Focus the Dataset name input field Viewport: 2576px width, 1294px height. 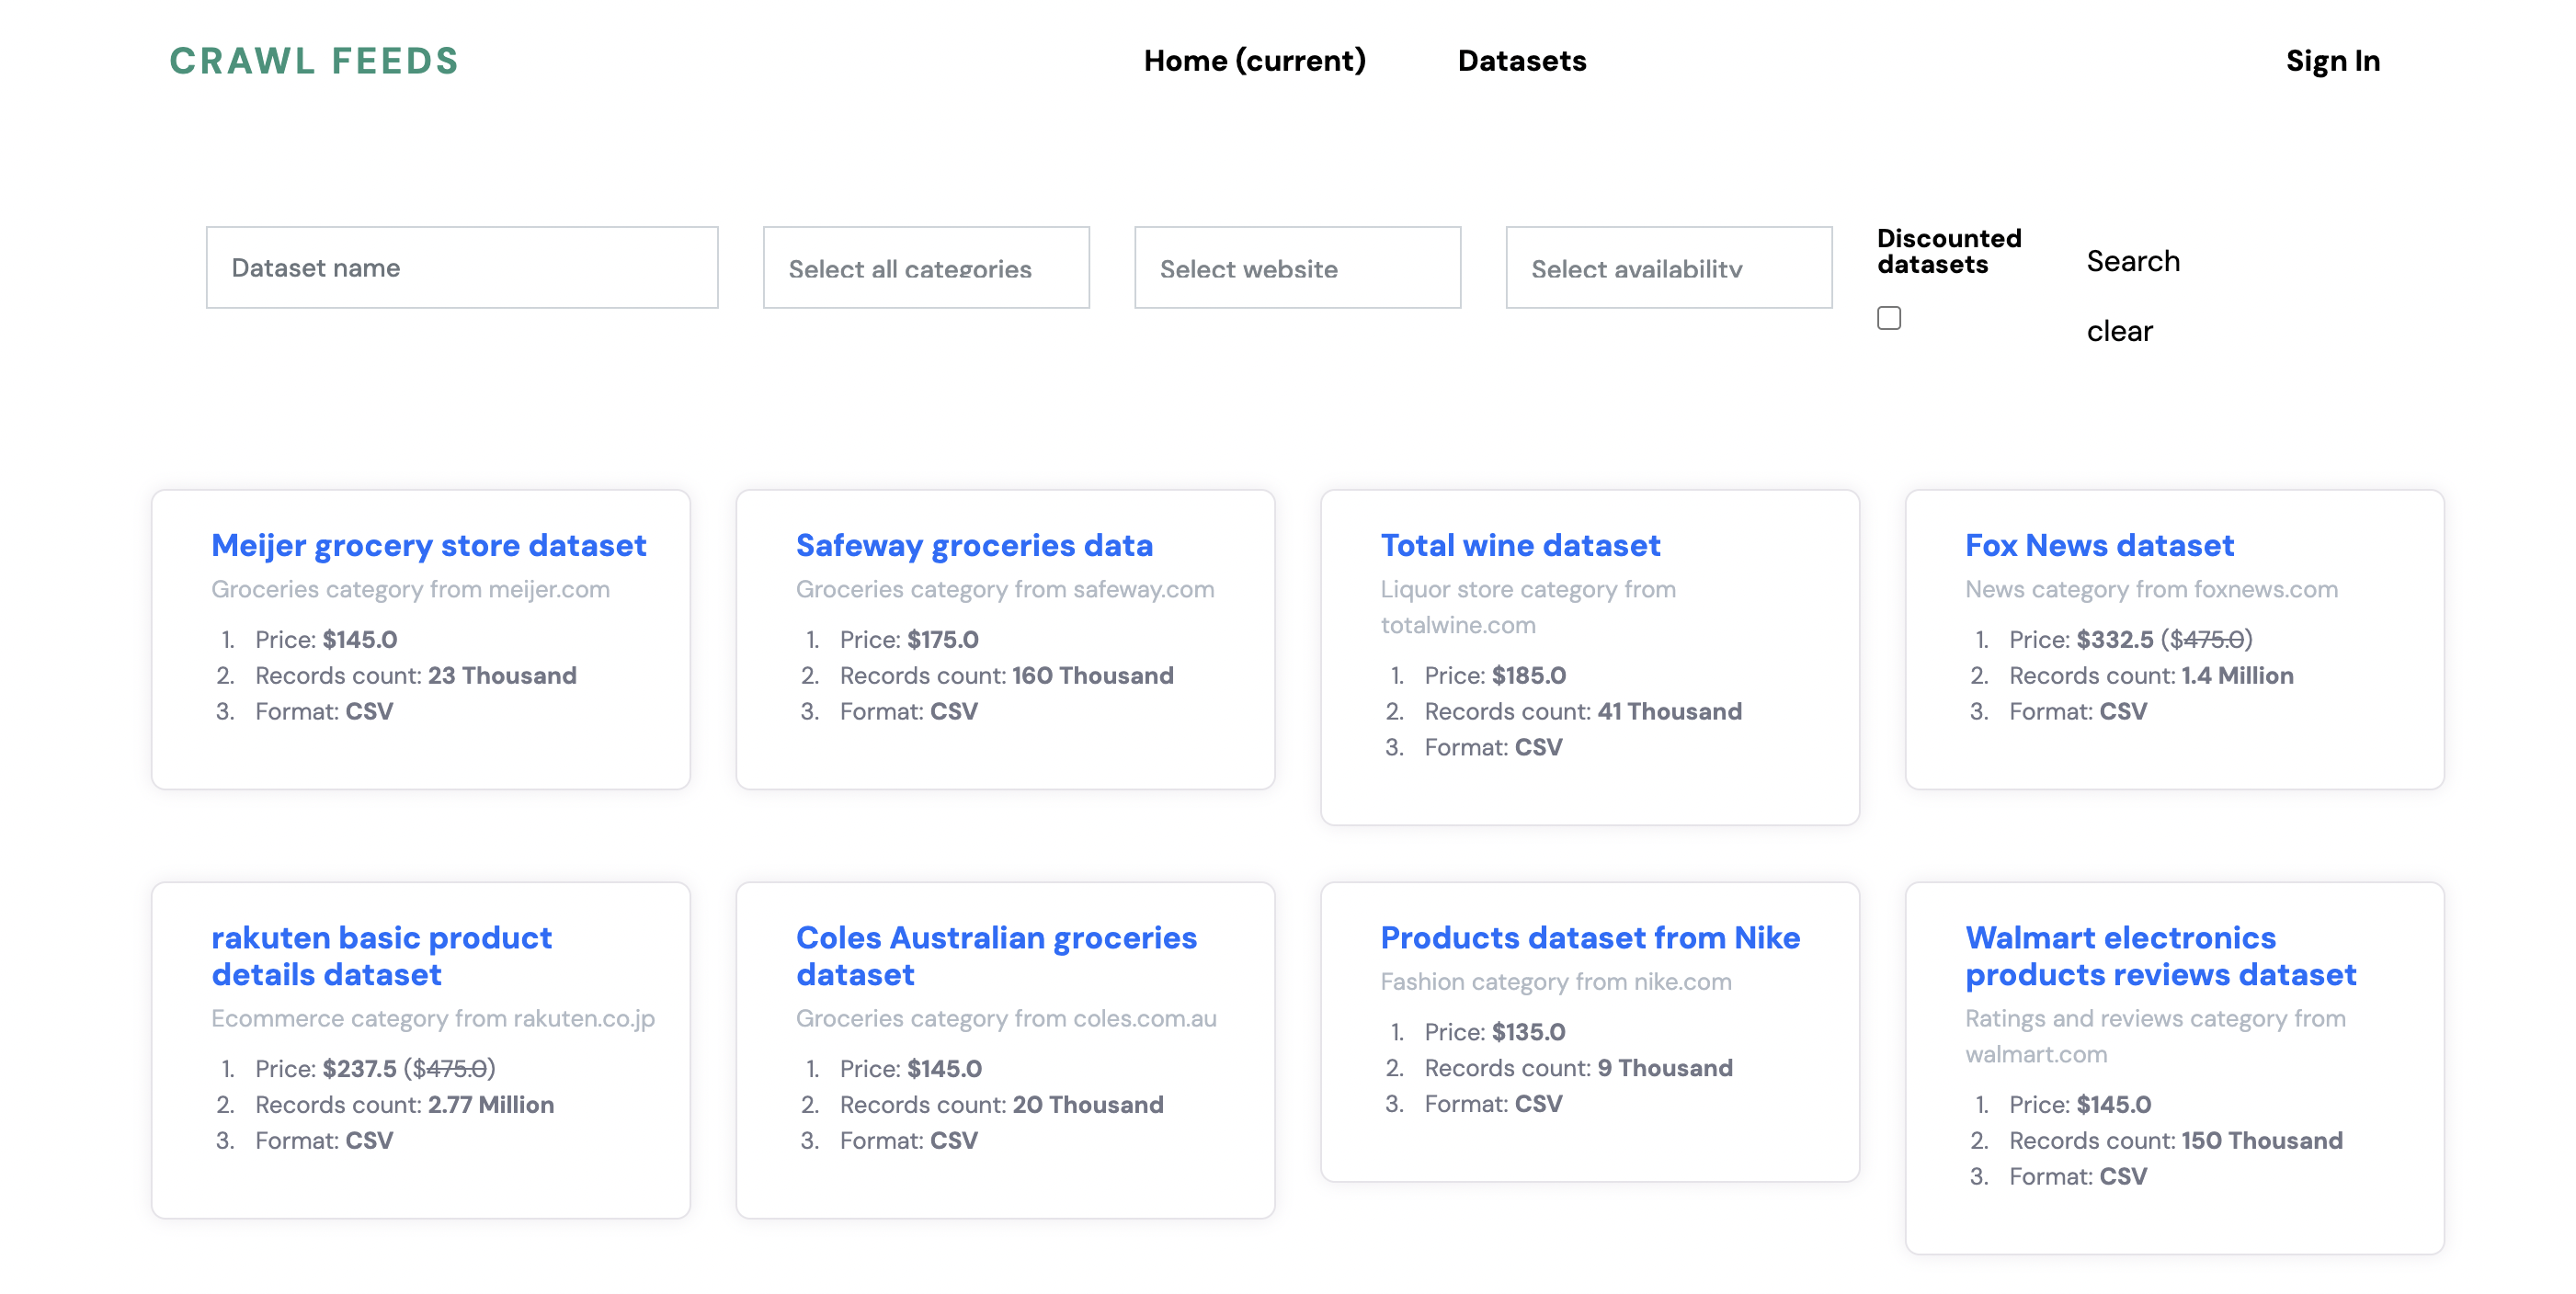click(x=462, y=267)
